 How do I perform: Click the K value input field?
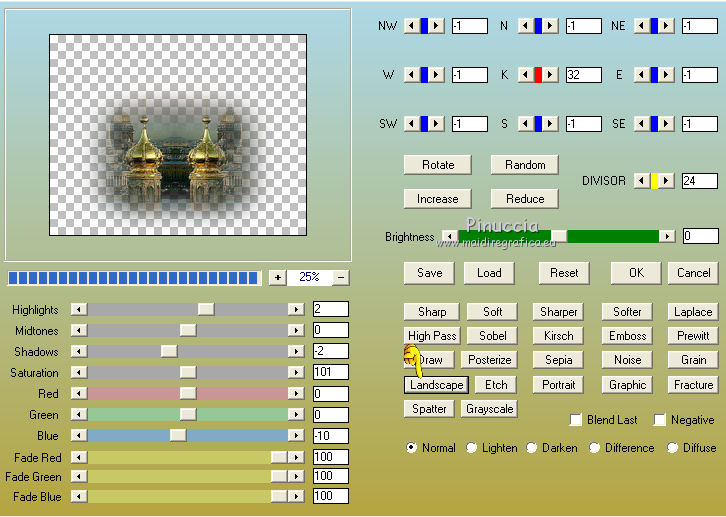pyautogui.click(x=584, y=75)
